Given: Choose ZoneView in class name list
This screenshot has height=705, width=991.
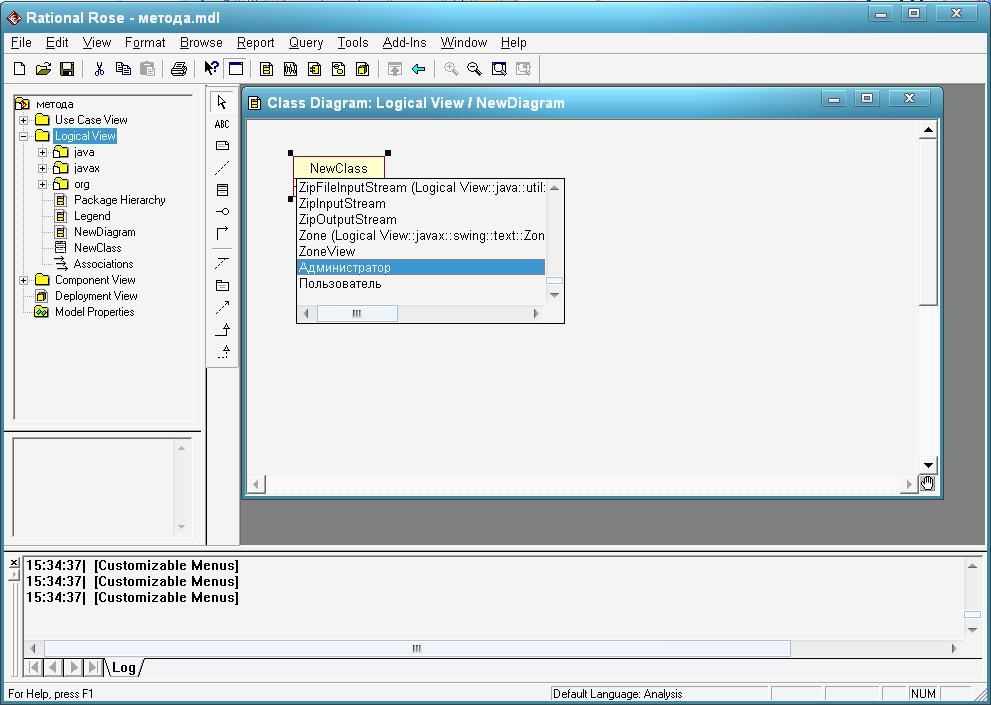Looking at the screenshot, I should (421, 251).
